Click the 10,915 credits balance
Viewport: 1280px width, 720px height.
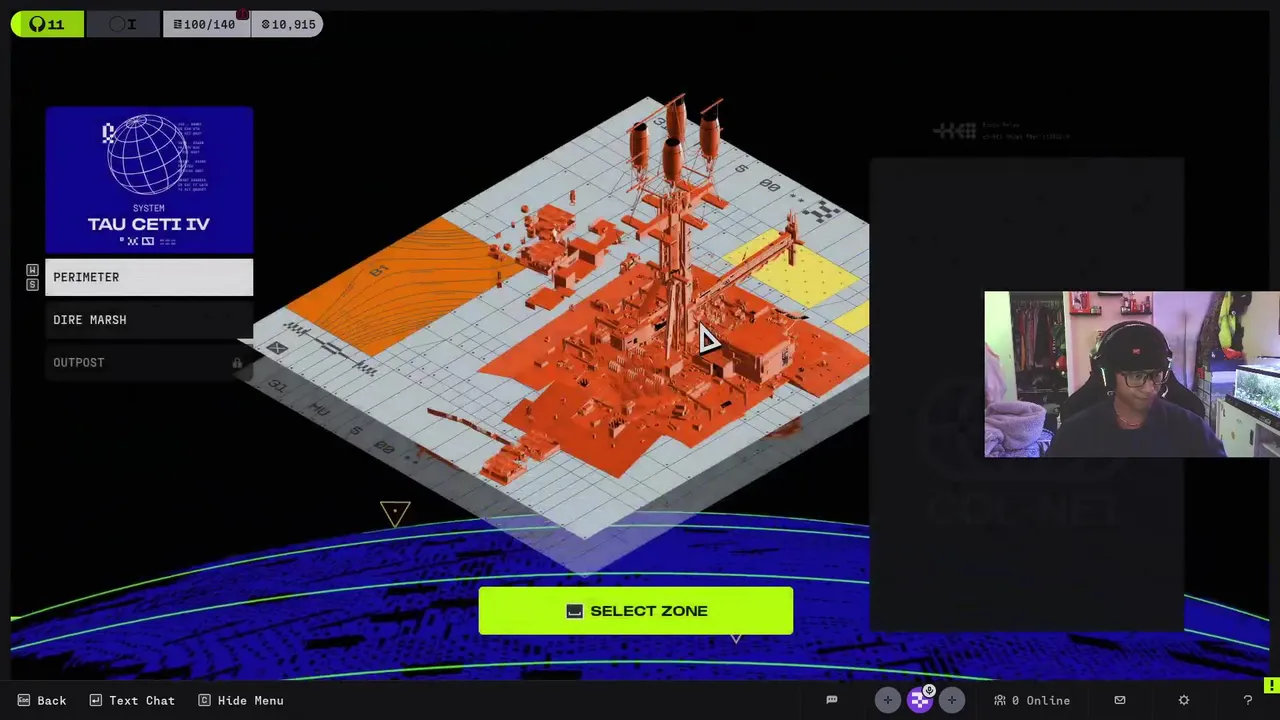[288, 24]
